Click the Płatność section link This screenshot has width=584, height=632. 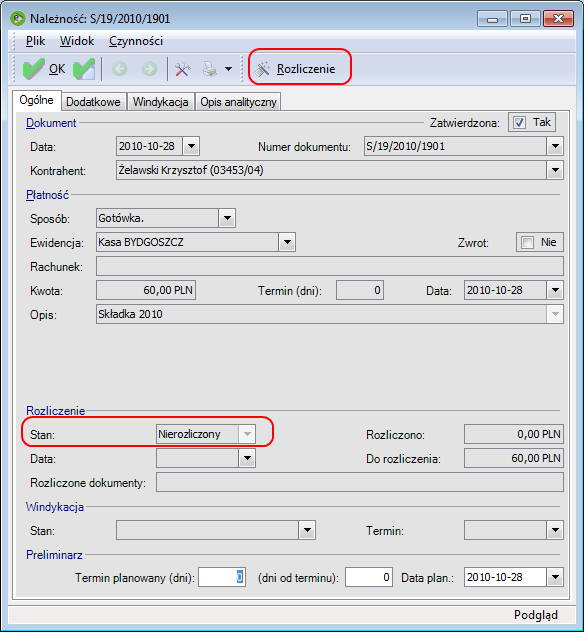[x=48, y=195]
